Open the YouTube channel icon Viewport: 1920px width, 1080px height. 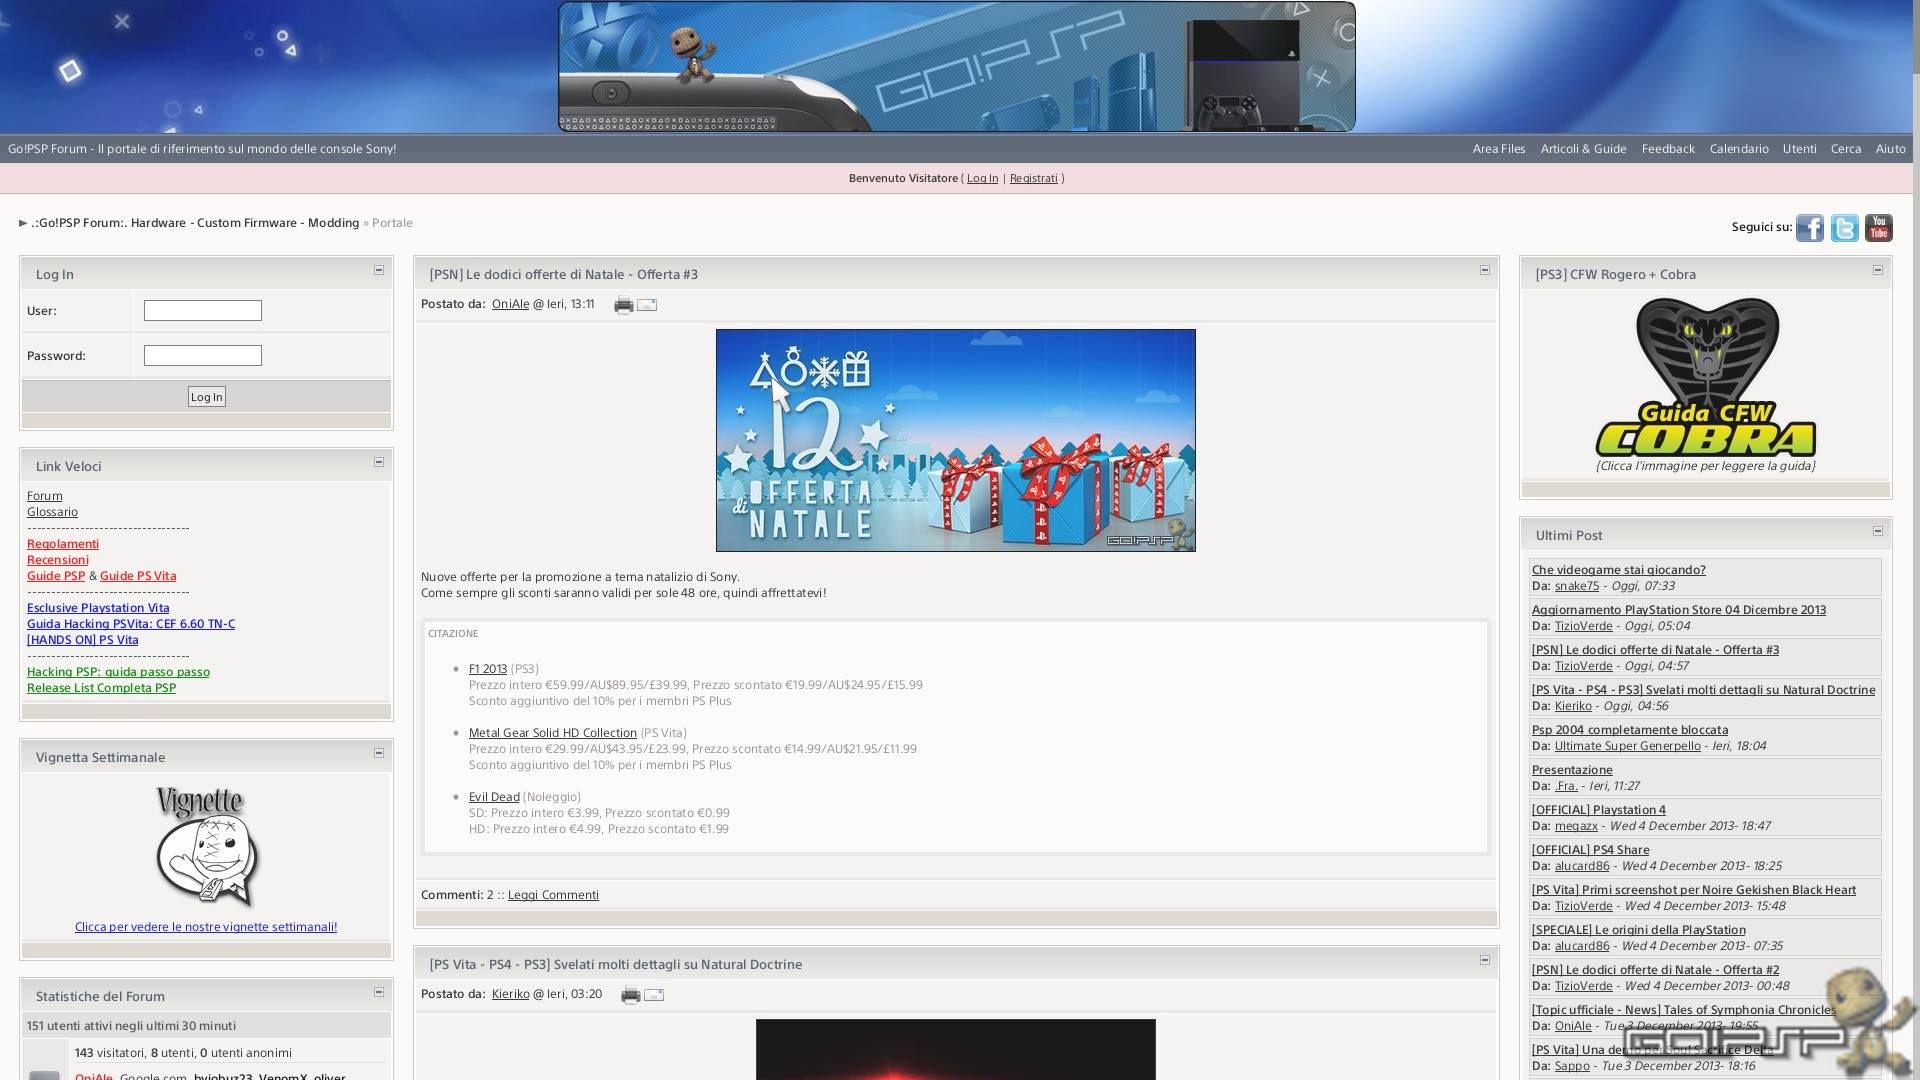[x=1878, y=228]
